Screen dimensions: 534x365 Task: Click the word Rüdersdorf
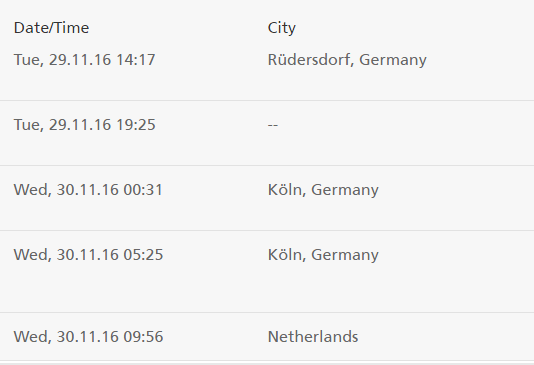[310, 60]
